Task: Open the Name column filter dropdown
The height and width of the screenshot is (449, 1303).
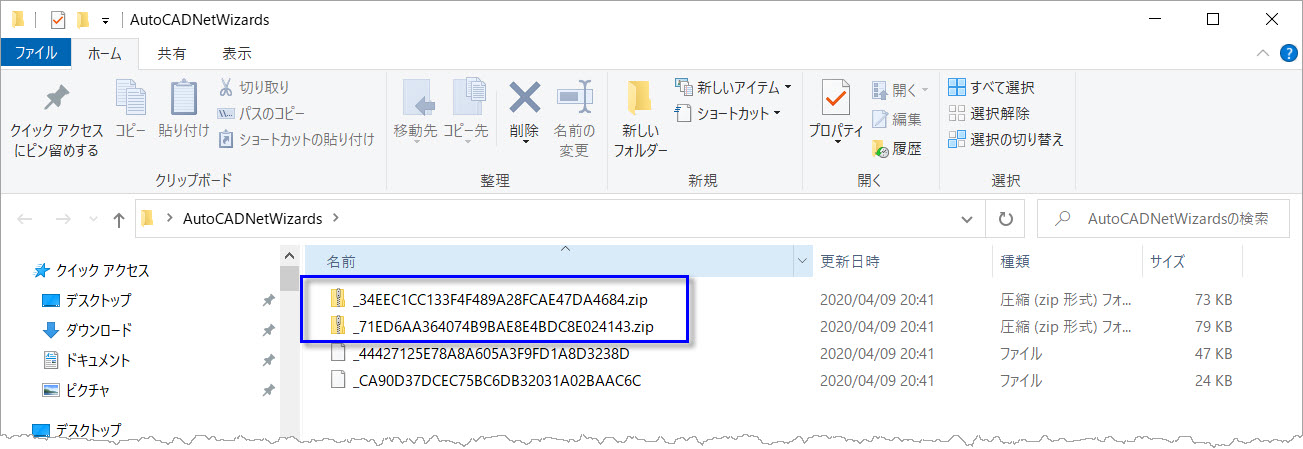Action: click(x=802, y=262)
